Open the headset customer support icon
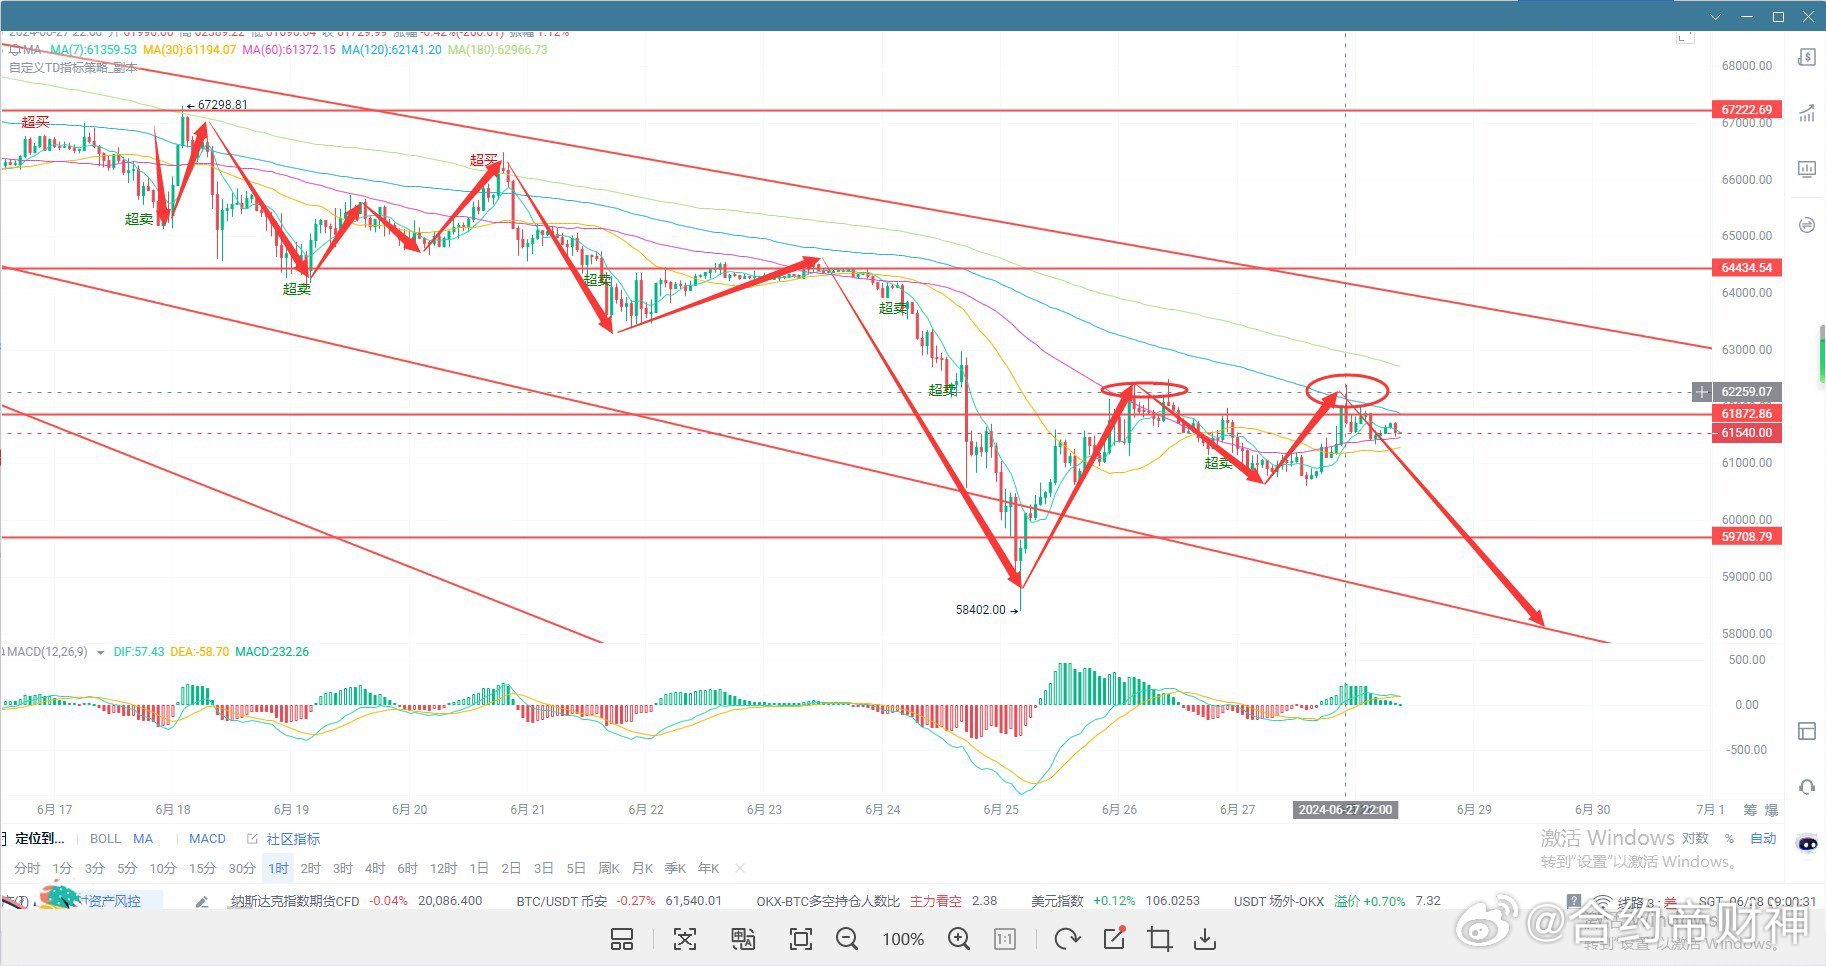1826x966 pixels. (x=1806, y=787)
